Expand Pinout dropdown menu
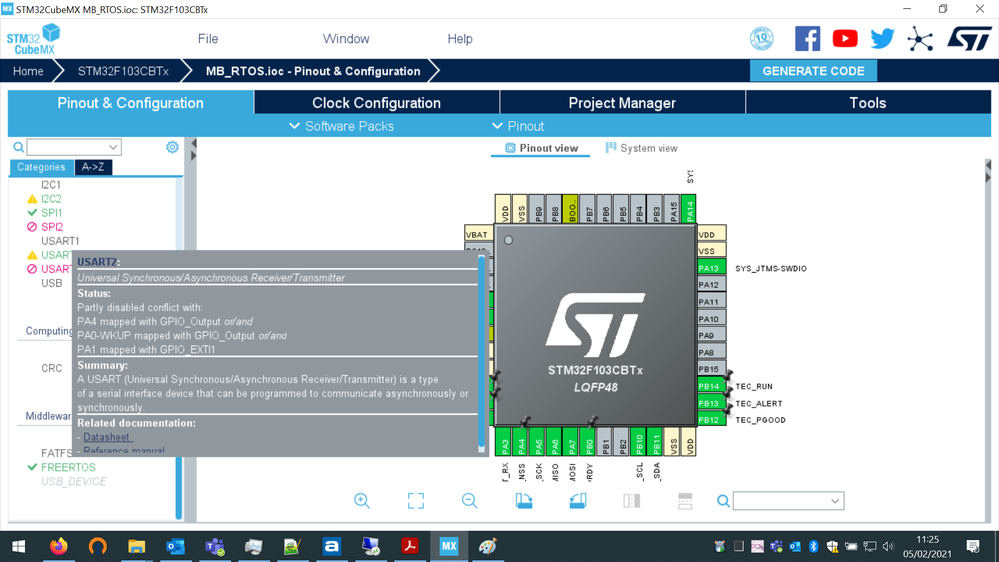 [x=519, y=126]
